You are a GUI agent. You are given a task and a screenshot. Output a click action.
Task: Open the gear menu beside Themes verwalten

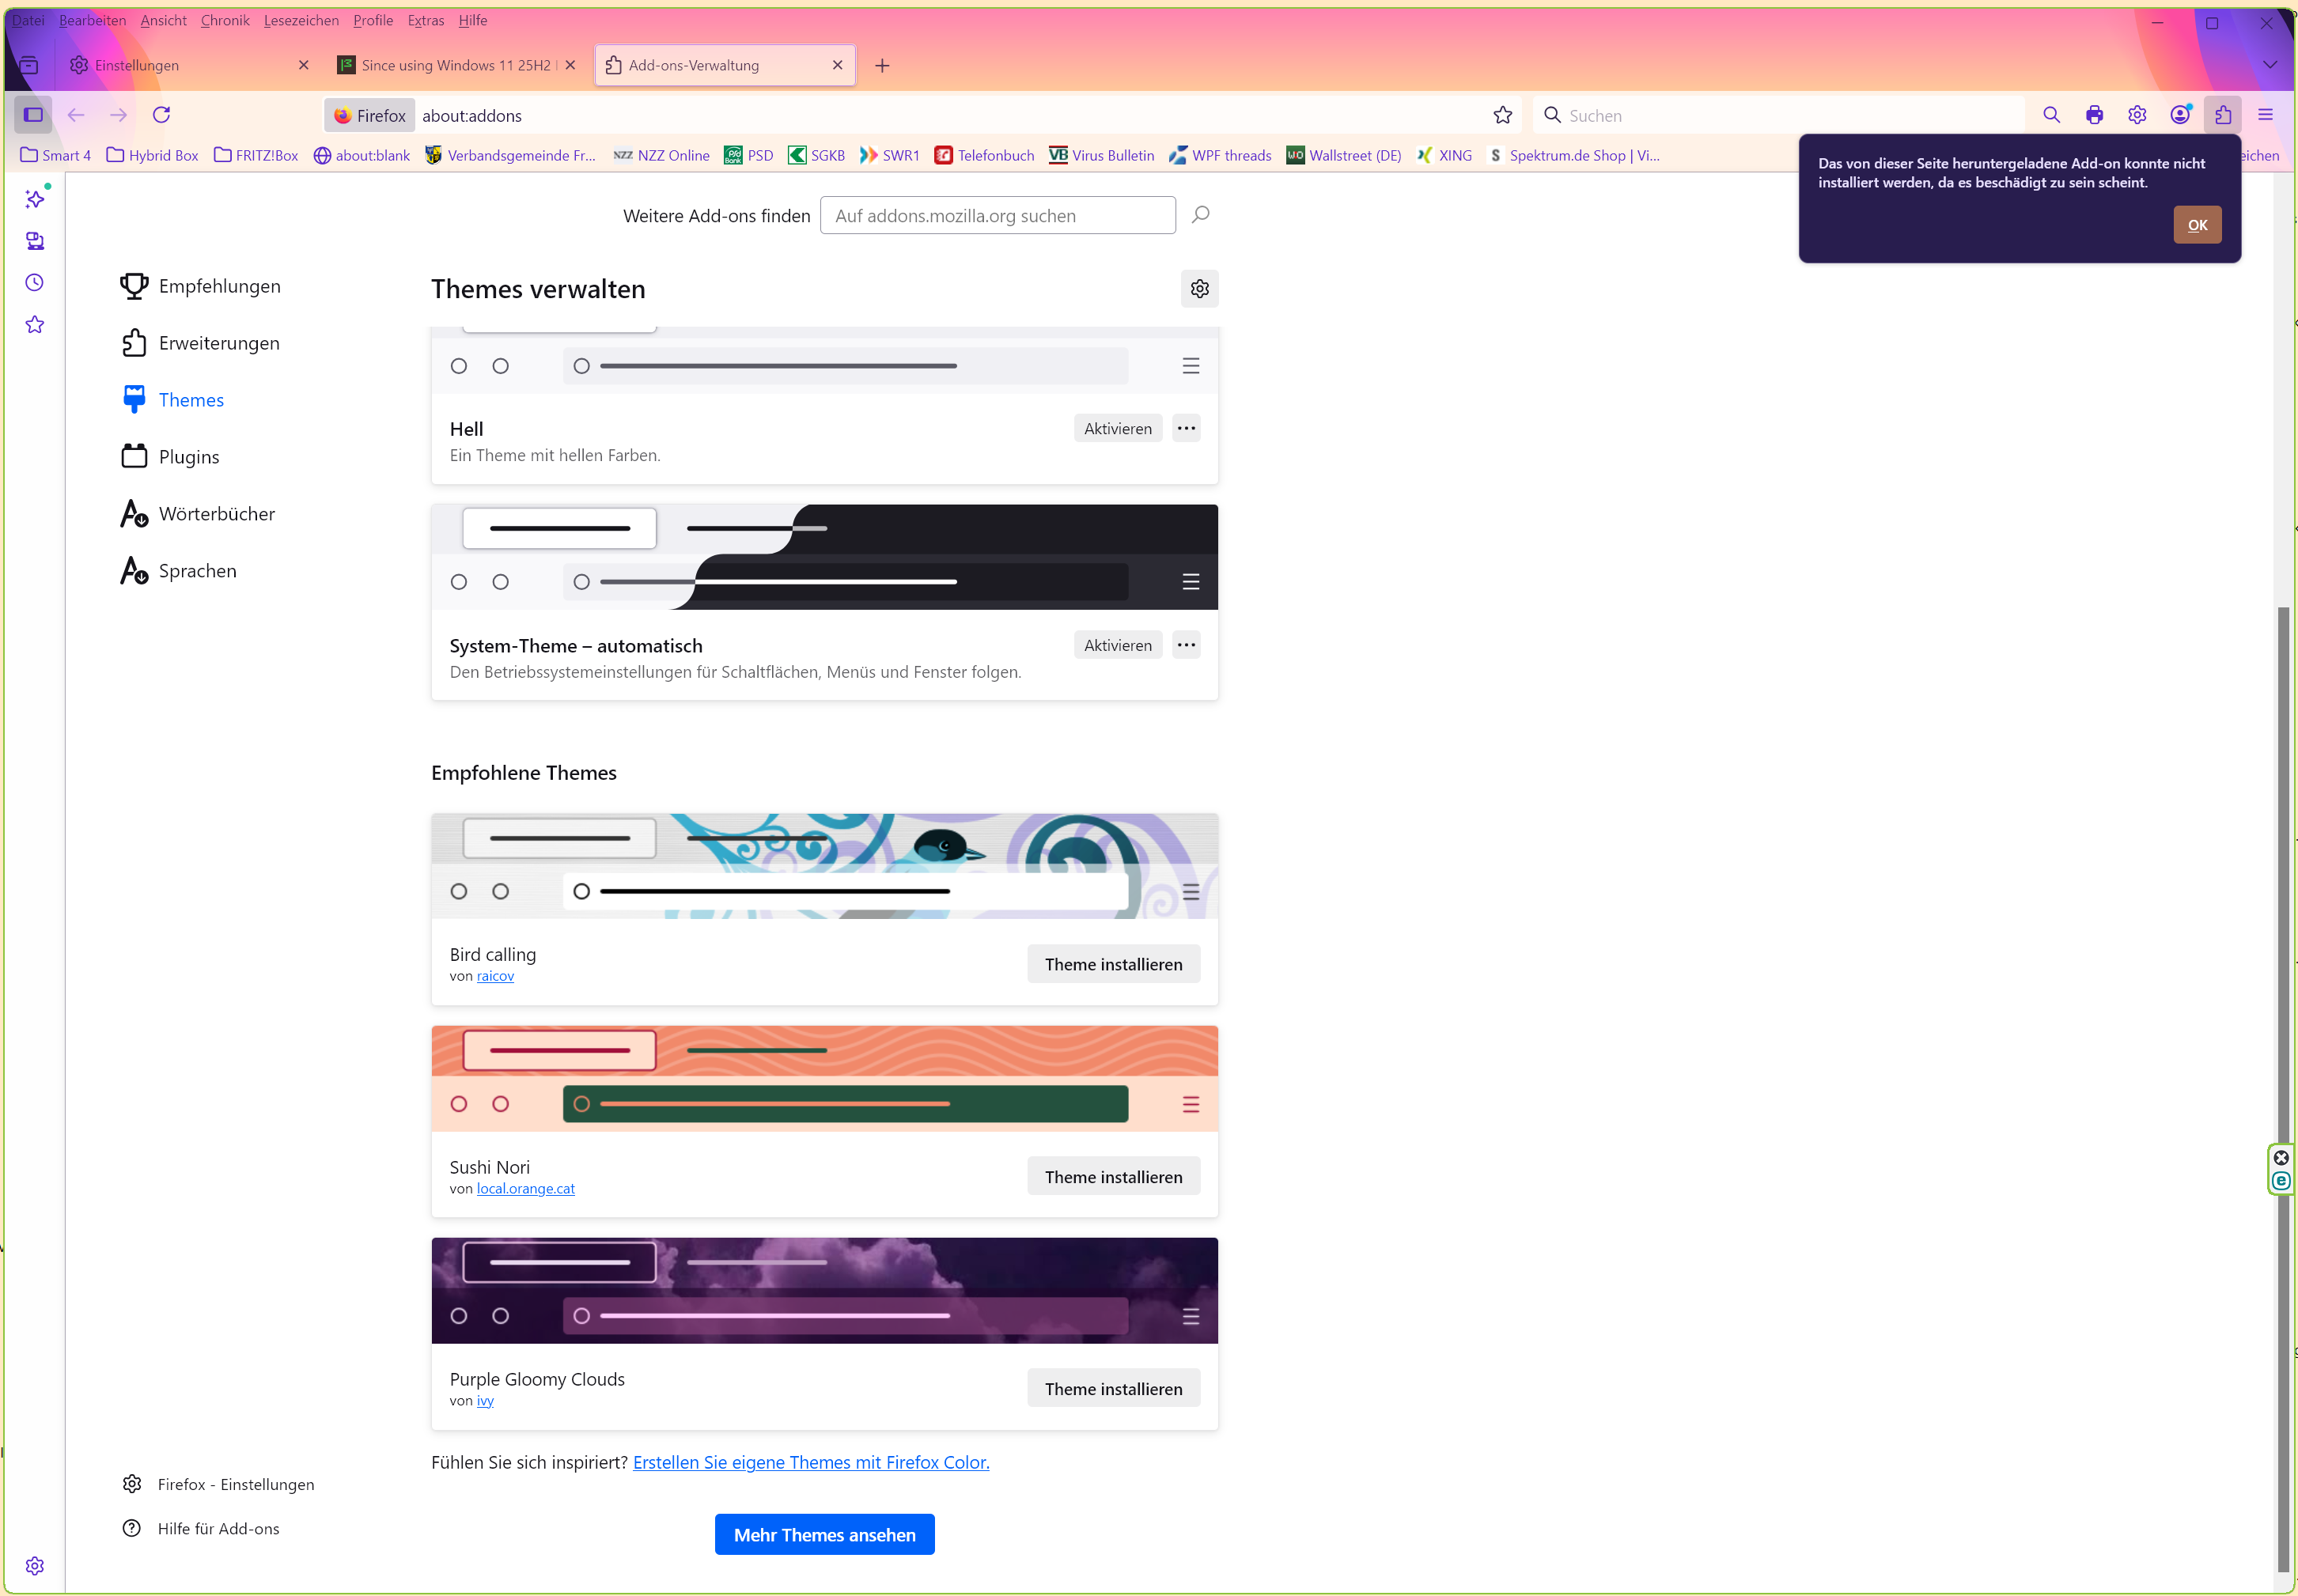[x=1199, y=289]
